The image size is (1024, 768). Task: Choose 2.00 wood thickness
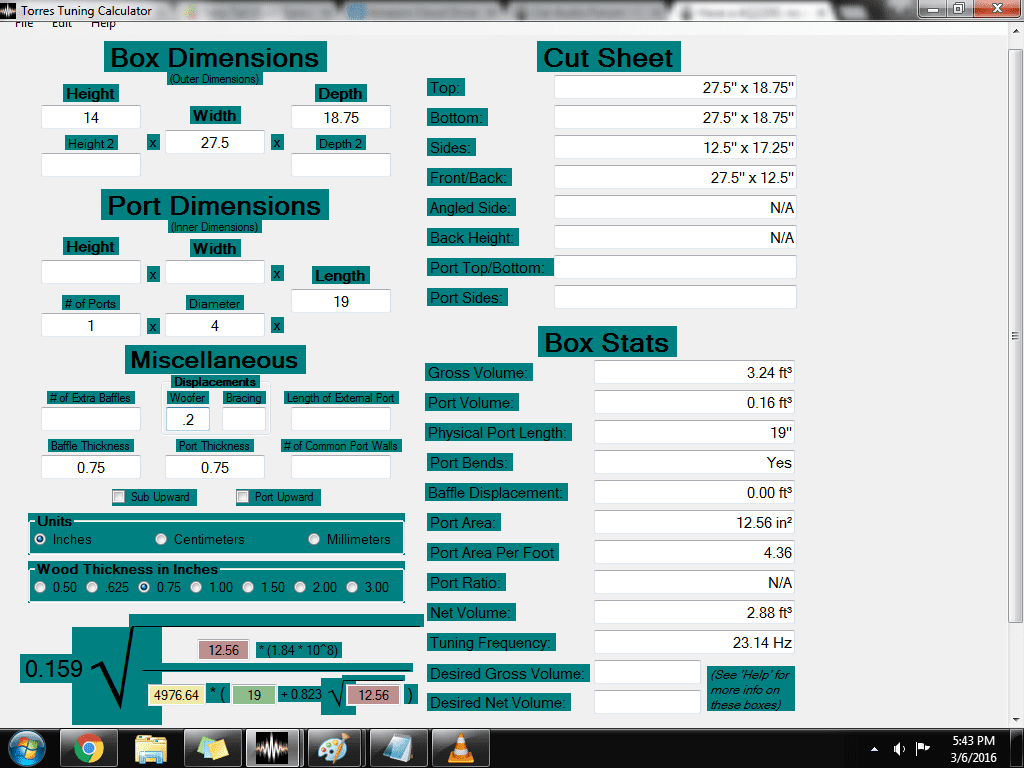coord(300,587)
